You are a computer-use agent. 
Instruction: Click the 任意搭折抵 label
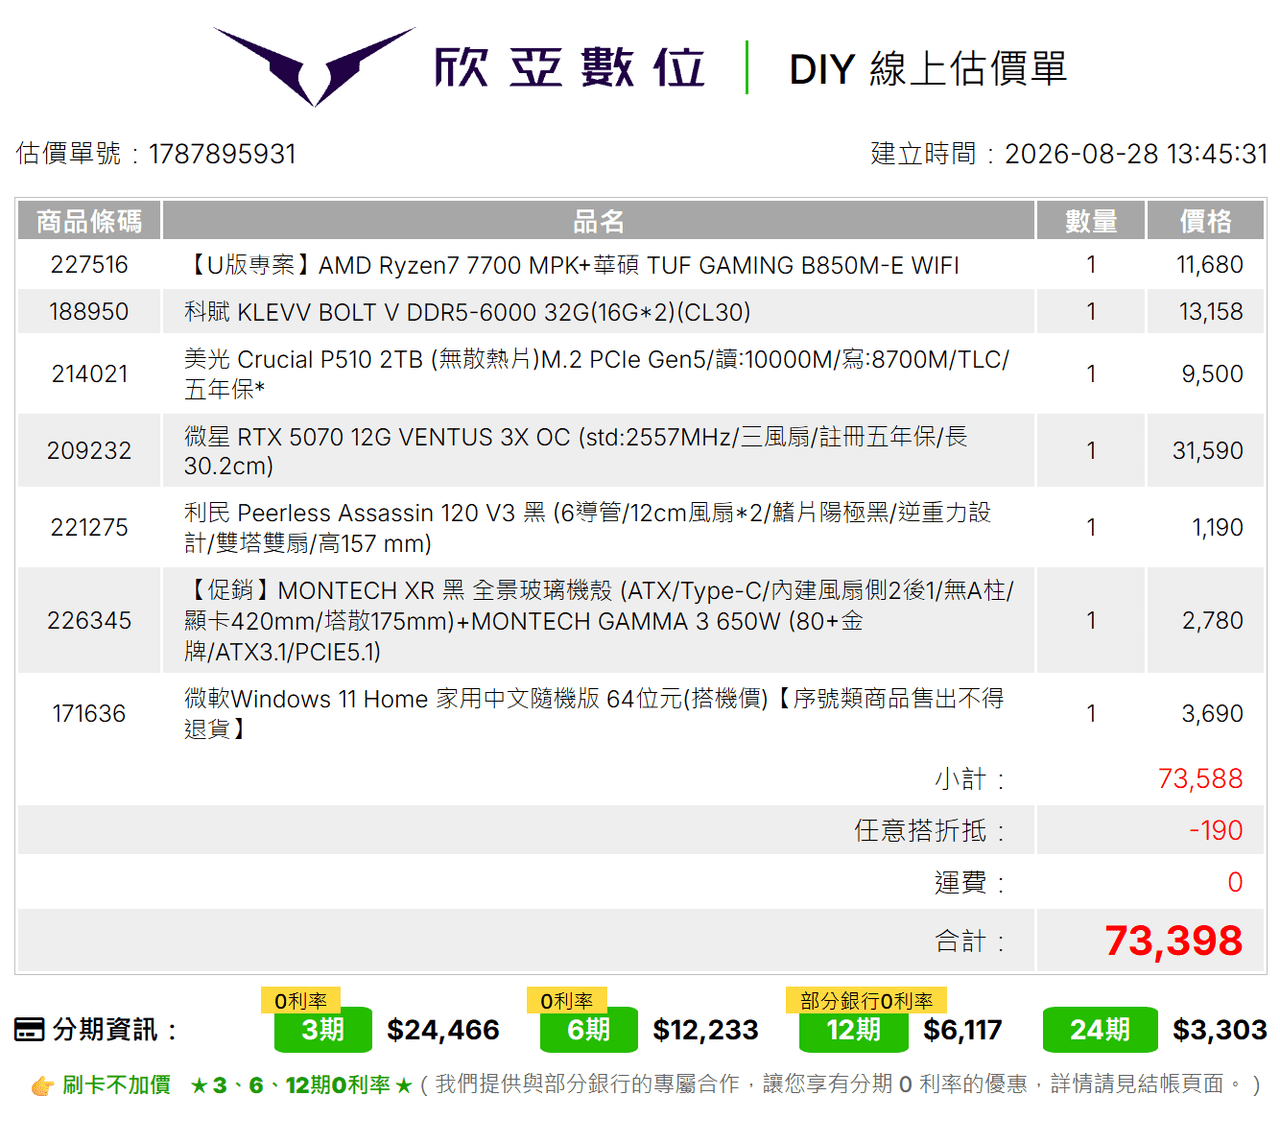(930, 831)
